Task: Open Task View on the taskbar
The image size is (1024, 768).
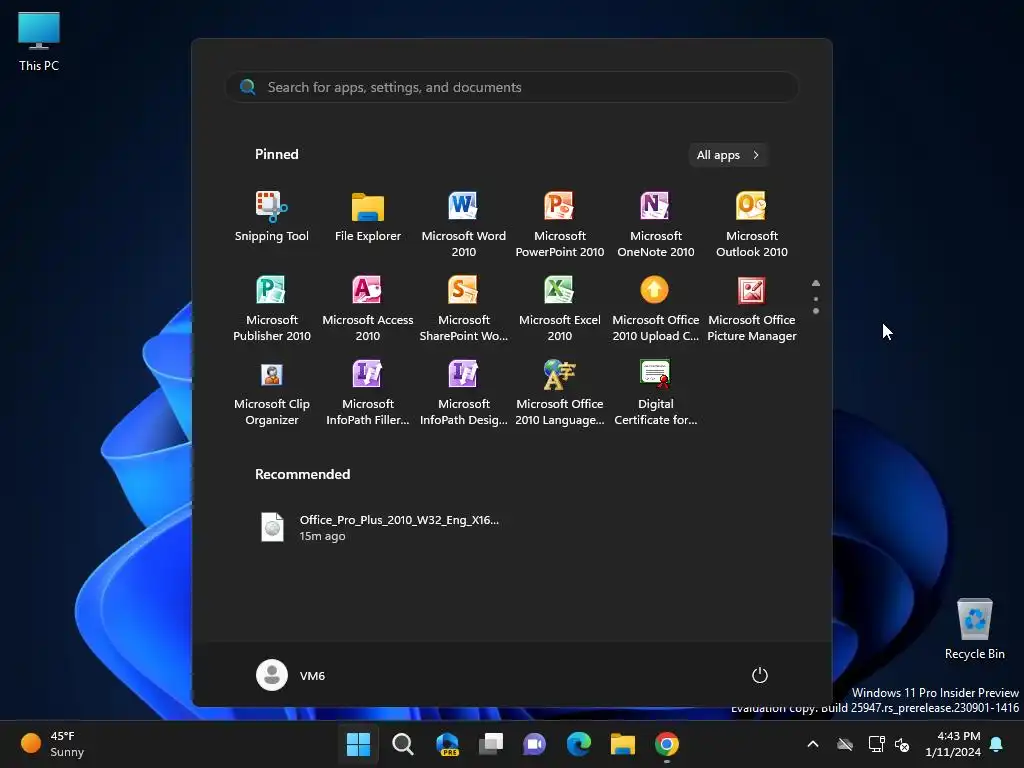Action: 490,744
